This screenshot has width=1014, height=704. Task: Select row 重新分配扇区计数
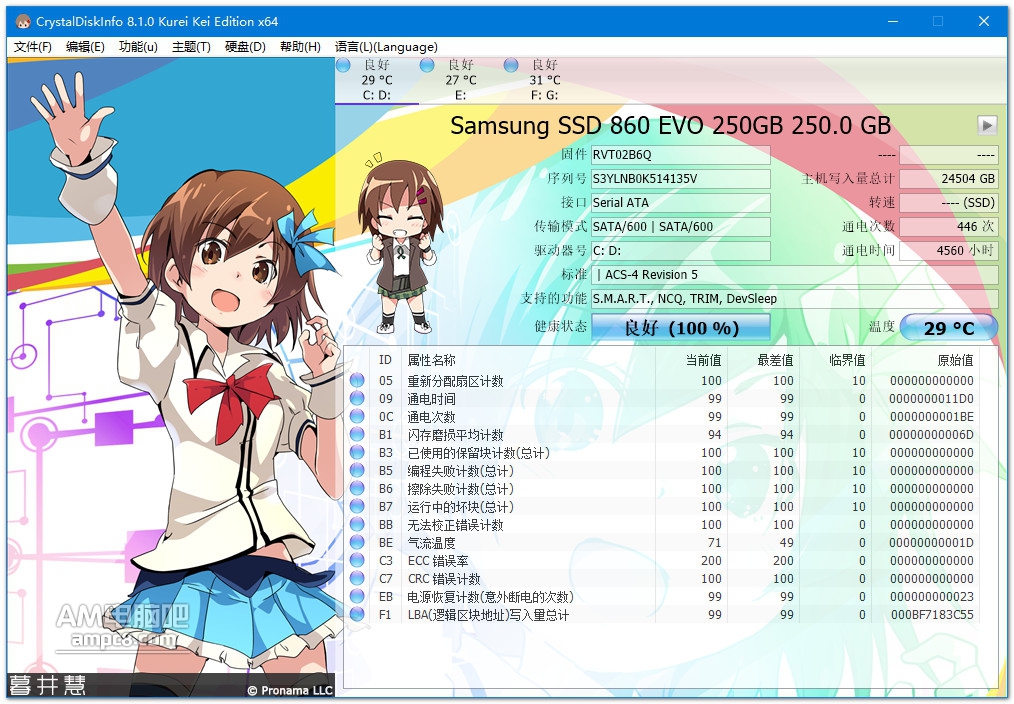pos(664,380)
